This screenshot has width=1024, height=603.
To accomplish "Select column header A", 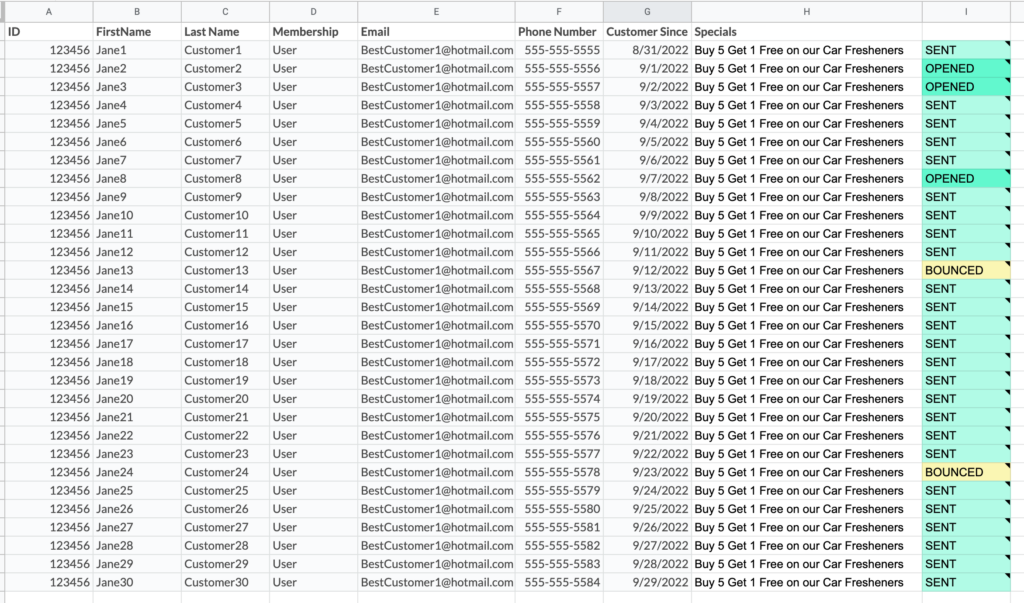I will [48, 11].
